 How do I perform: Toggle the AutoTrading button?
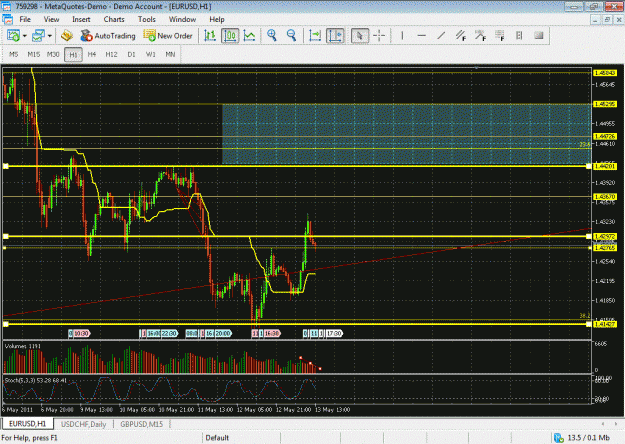[108, 36]
